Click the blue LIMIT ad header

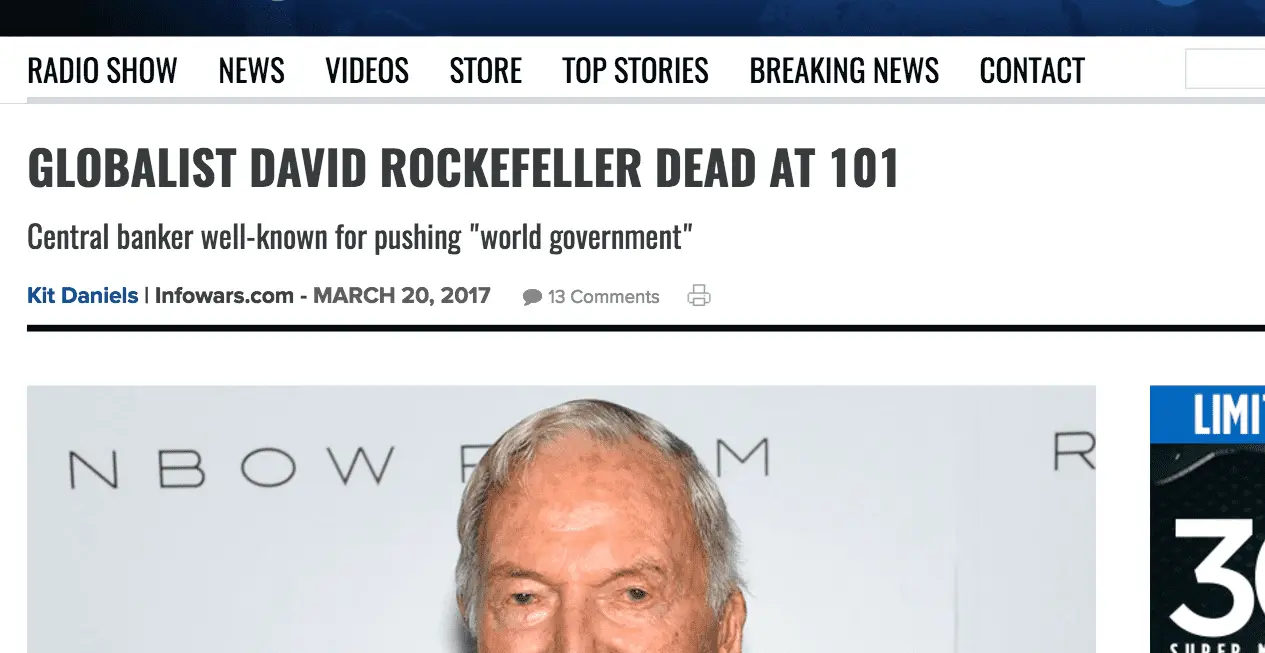coord(1207,414)
